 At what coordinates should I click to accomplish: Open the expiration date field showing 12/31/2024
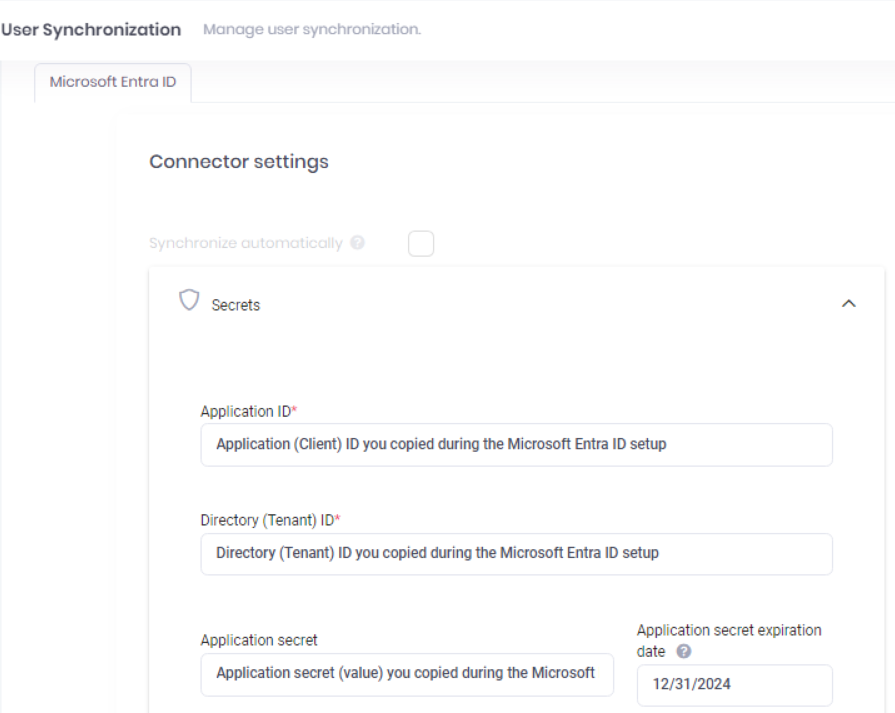(734, 683)
